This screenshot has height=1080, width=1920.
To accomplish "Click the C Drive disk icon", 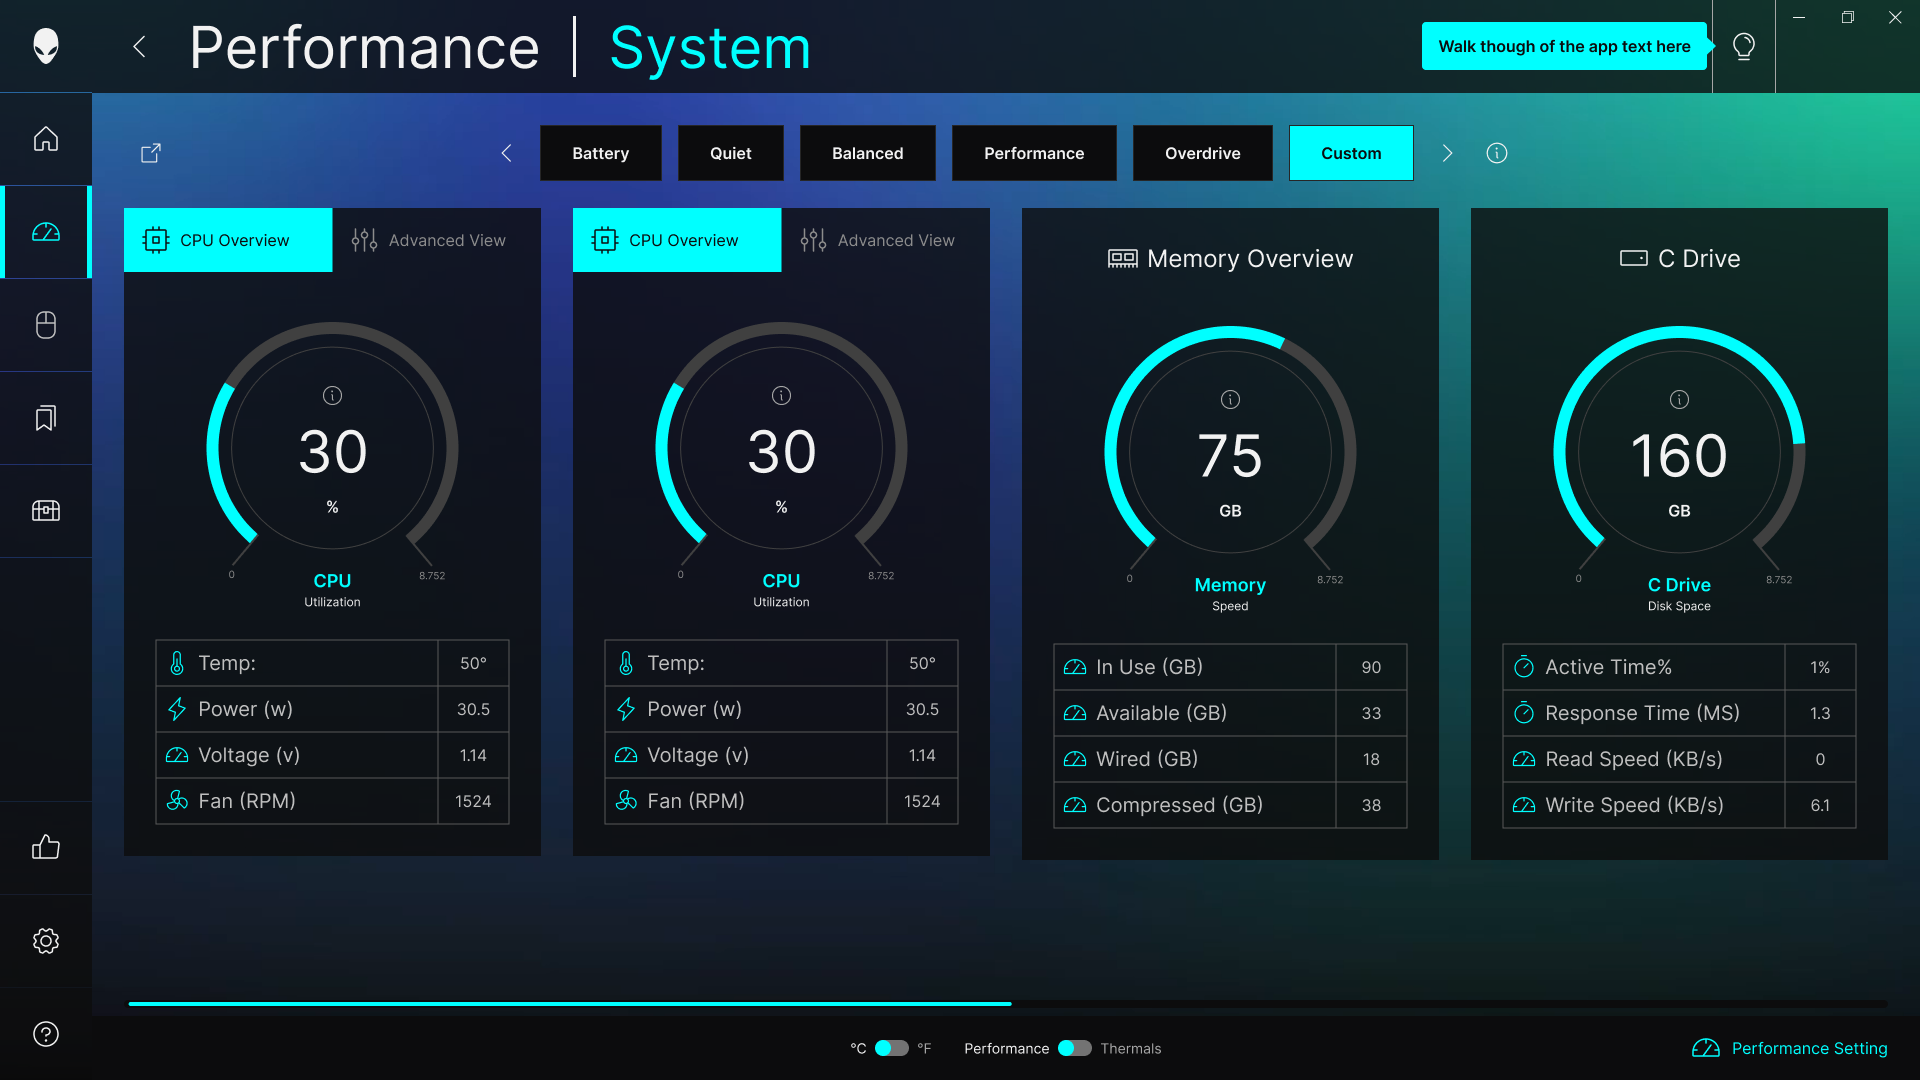I will point(1634,258).
